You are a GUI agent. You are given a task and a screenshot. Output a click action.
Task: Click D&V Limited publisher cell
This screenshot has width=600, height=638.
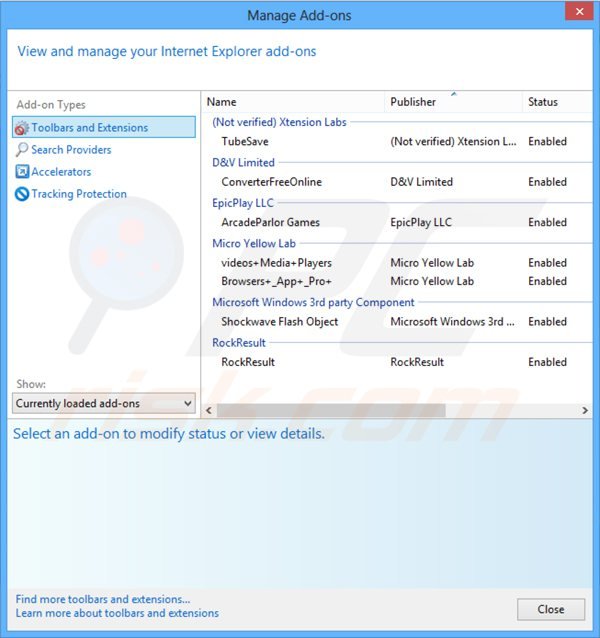click(421, 182)
